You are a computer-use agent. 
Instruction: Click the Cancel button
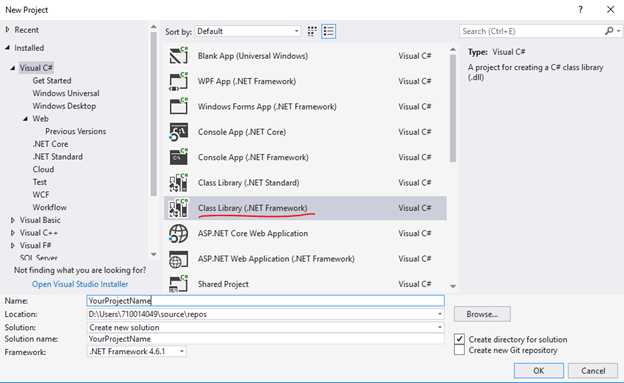(x=593, y=371)
